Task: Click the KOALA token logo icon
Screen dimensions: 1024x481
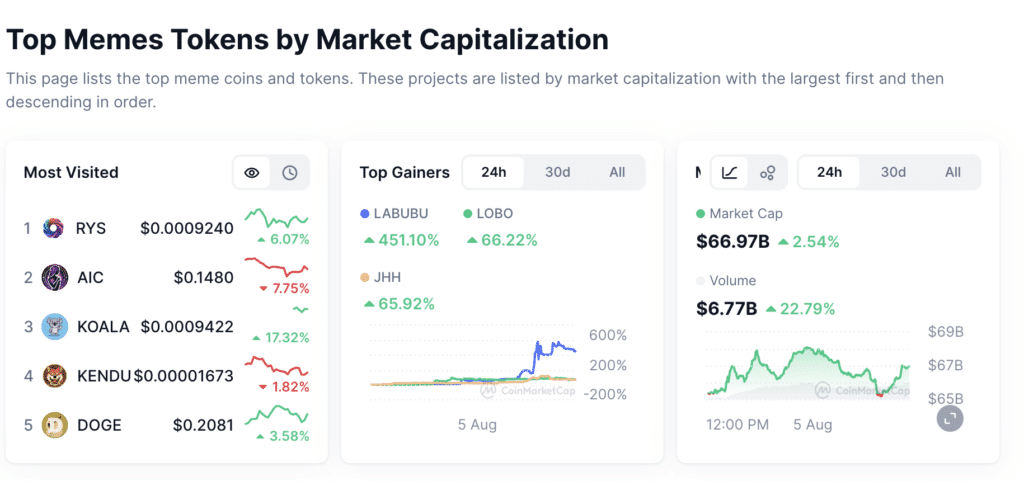Action: click(54, 326)
